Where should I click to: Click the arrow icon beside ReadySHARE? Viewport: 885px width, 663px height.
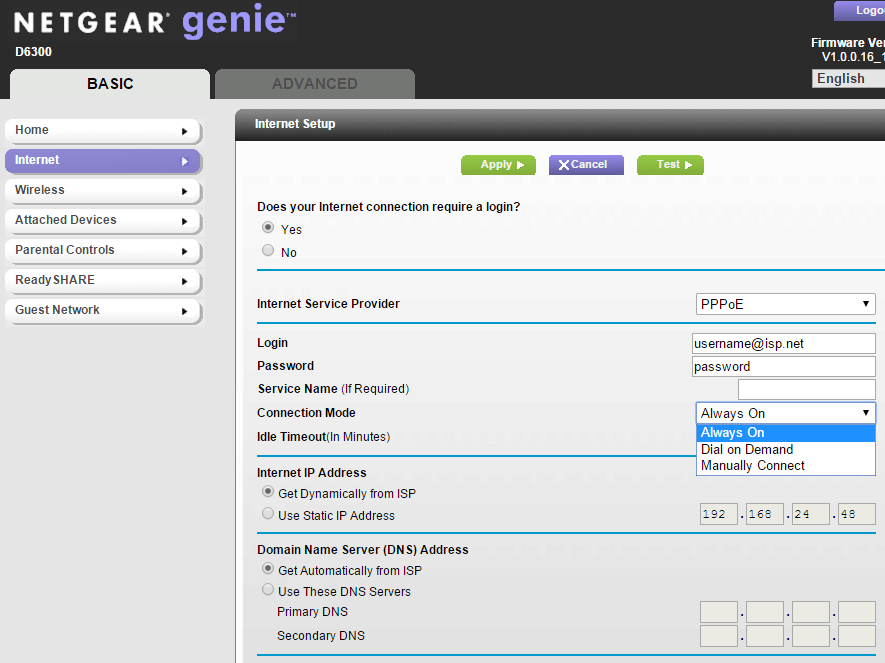(x=185, y=281)
